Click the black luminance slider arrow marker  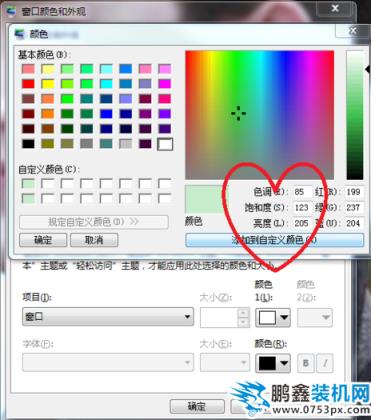coord(367,69)
